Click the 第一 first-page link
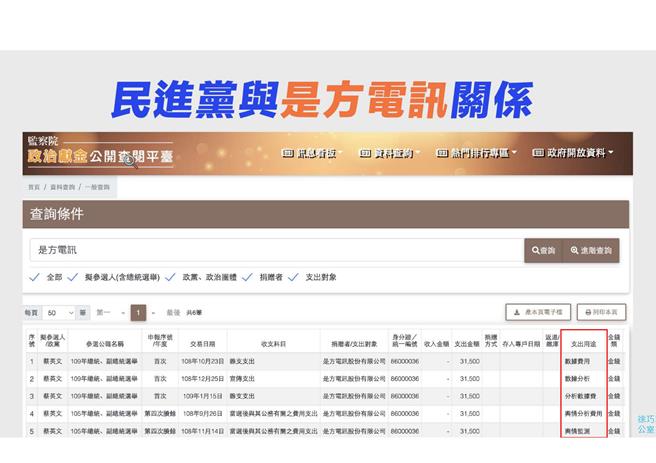 (x=103, y=312)
